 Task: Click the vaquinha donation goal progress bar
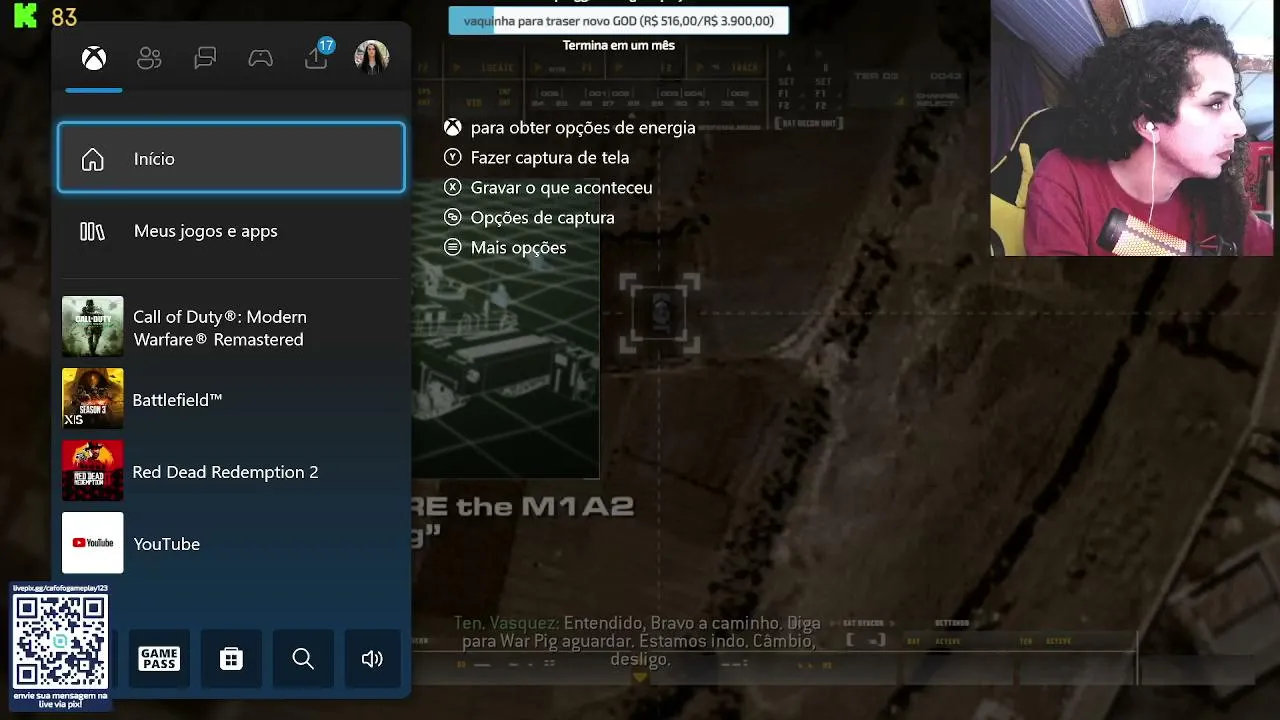[618, 21]
